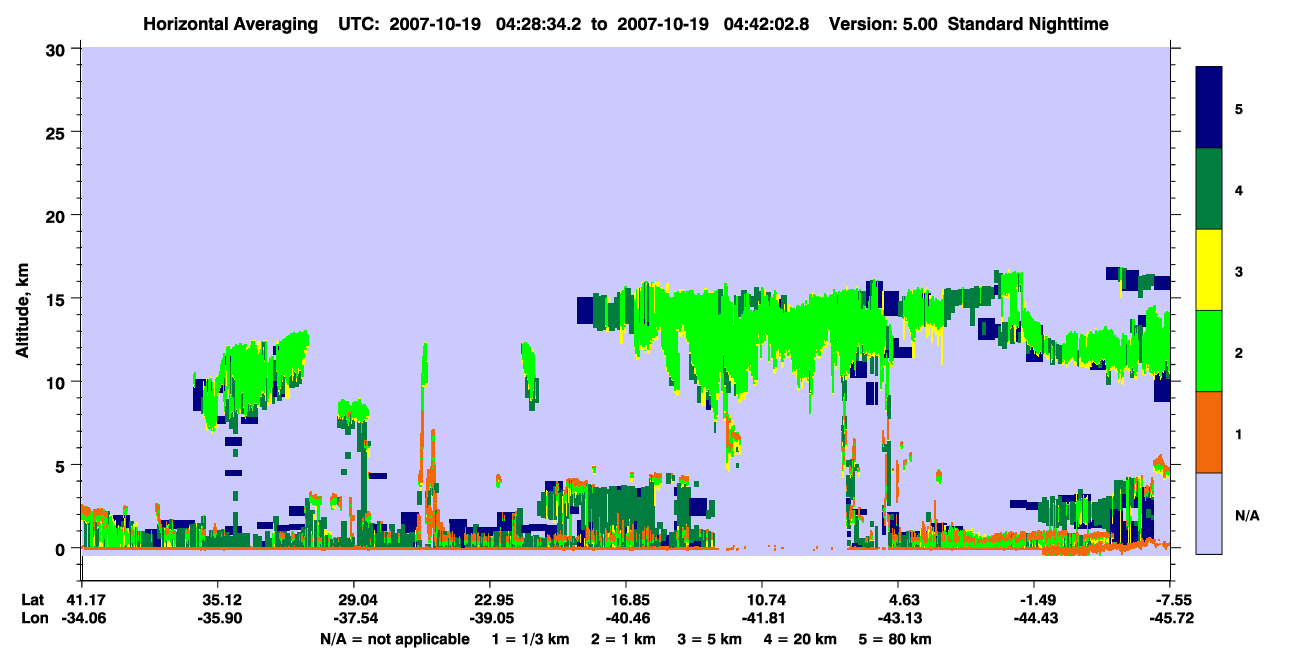This screenshot has width=1300, height=667.
Task: Click the lavender N/A colorbar segment
Action: 1209,513
